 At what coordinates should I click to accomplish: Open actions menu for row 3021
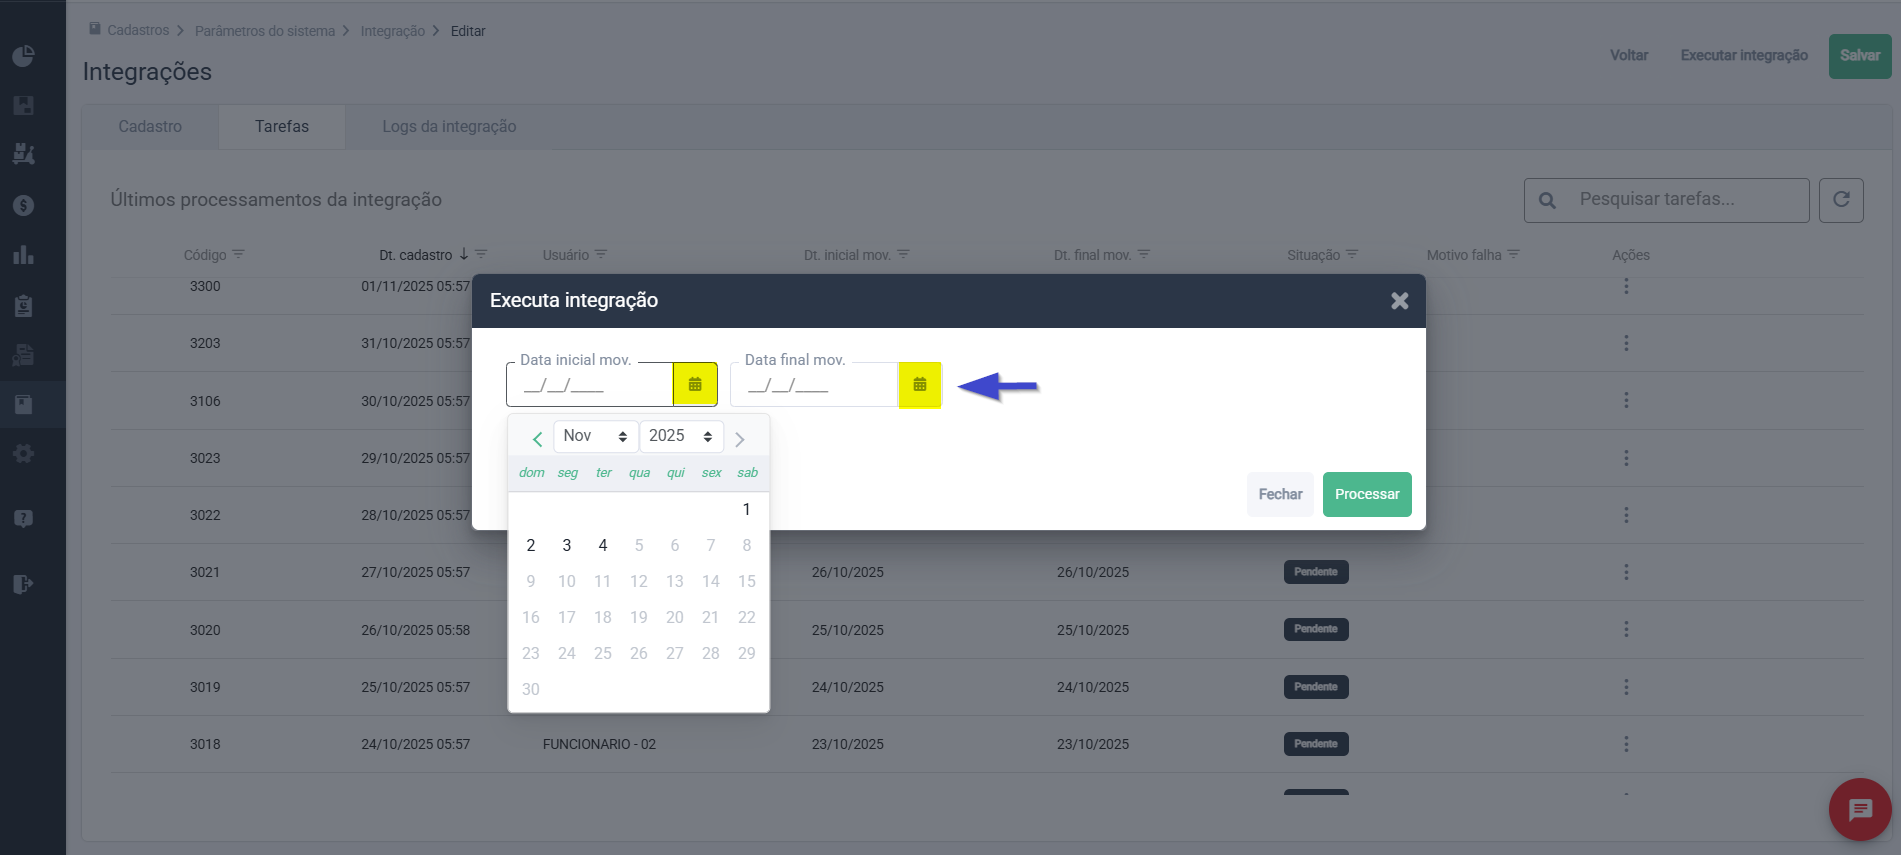pos(1626,572)
